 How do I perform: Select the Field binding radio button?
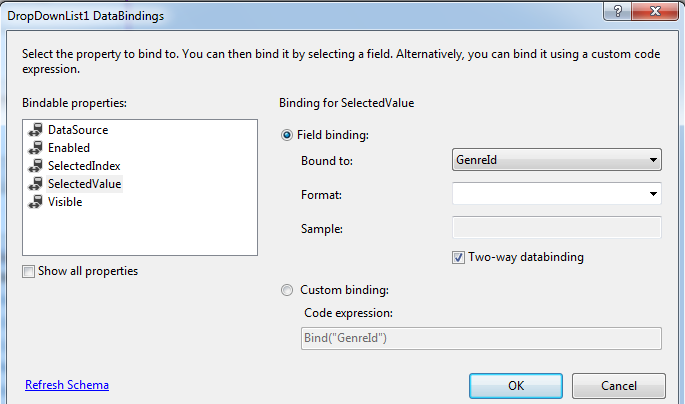[x=288, y=135]
